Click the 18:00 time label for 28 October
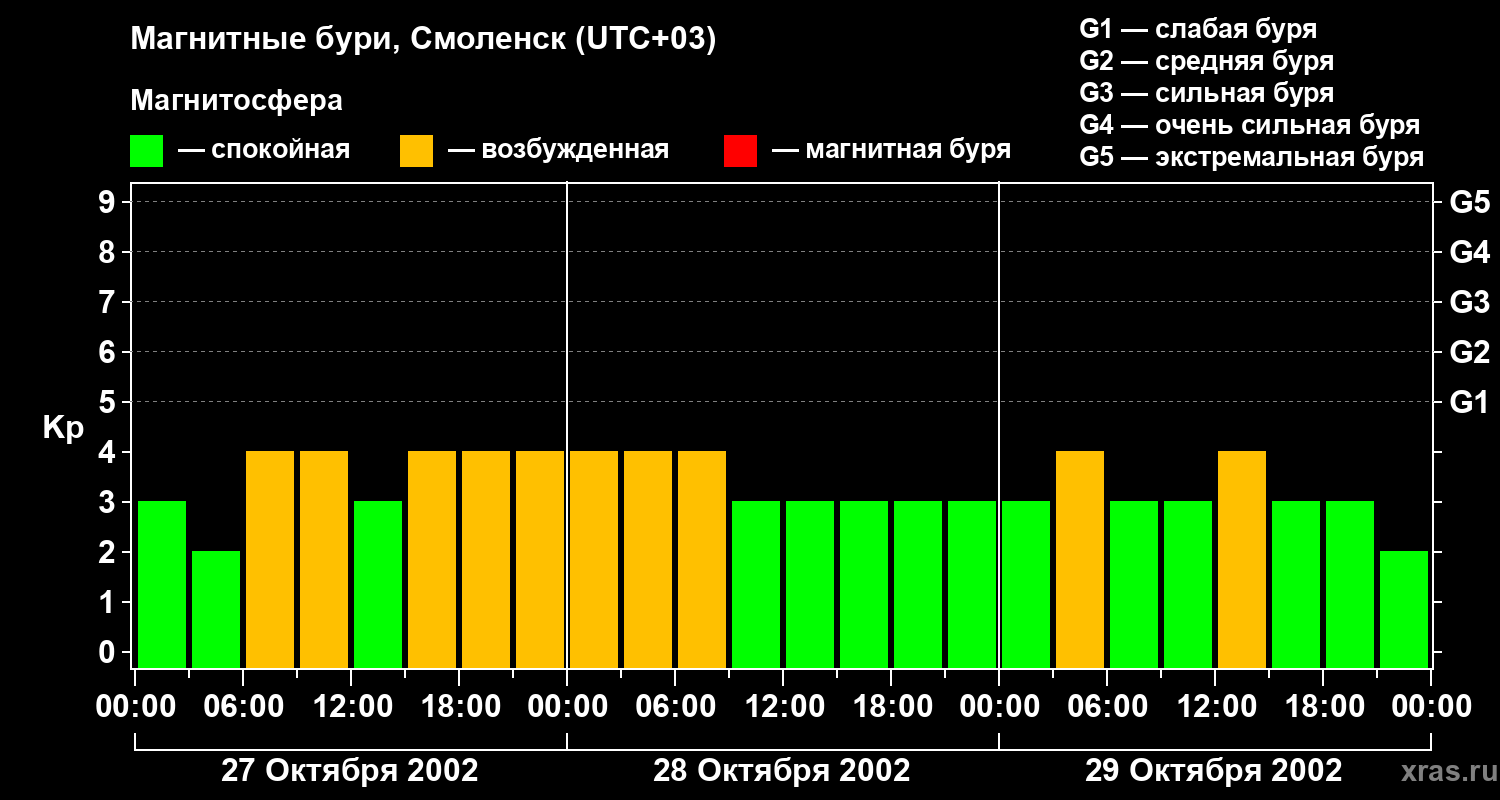This screenshot has width=1500, height=800. click(891, 707)
